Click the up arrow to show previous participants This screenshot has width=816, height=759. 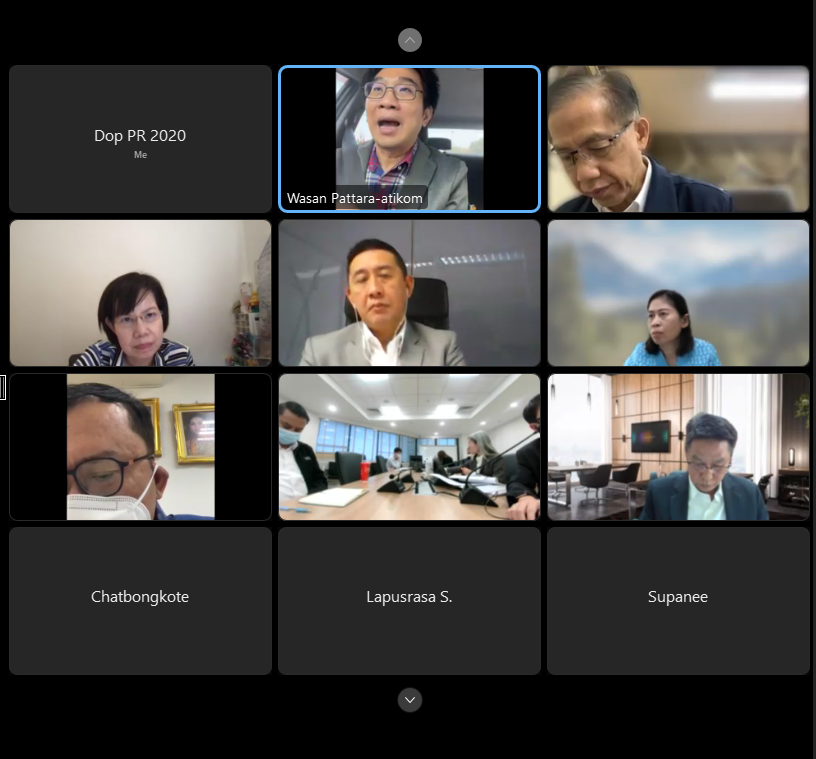click(x=410, y=40)
